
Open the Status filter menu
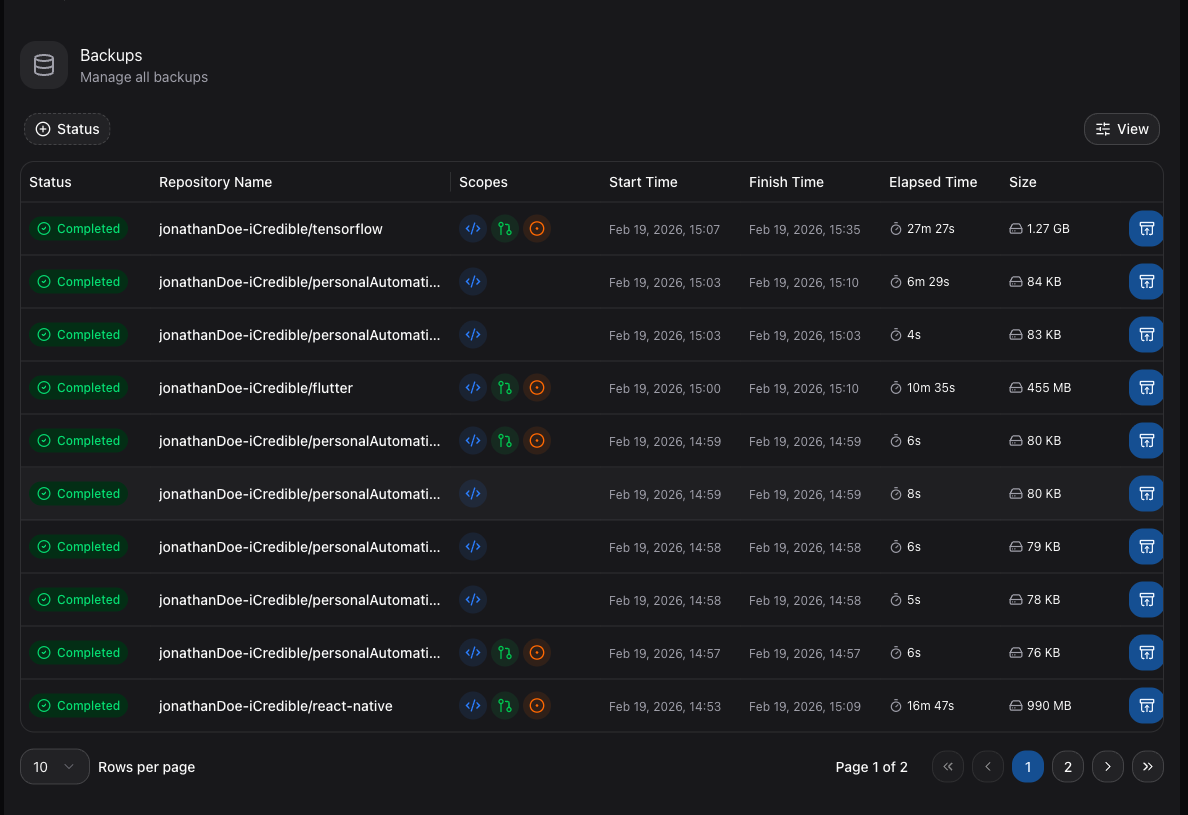click(x=67, y=128)
